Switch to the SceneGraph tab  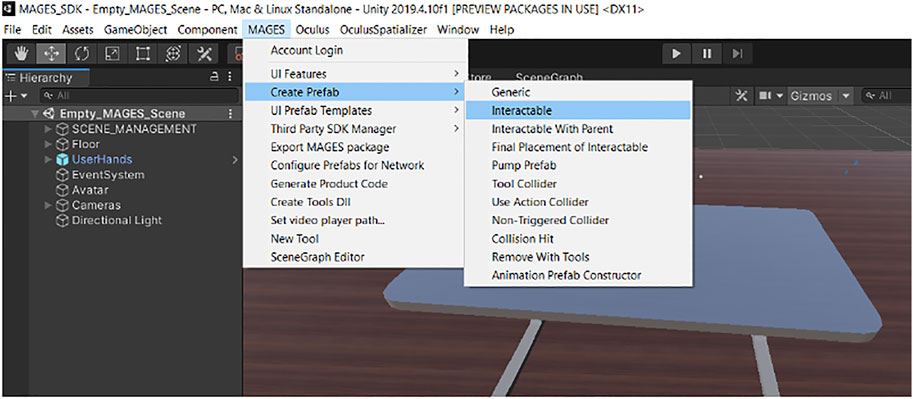point(548,77)
